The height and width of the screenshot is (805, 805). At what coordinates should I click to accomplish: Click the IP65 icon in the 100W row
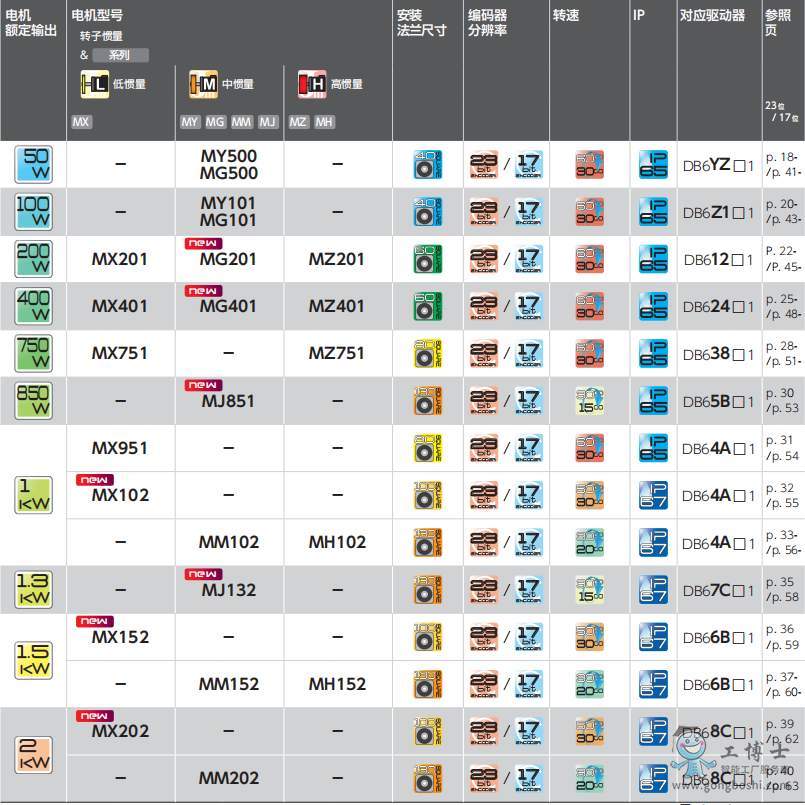point(653,212)
